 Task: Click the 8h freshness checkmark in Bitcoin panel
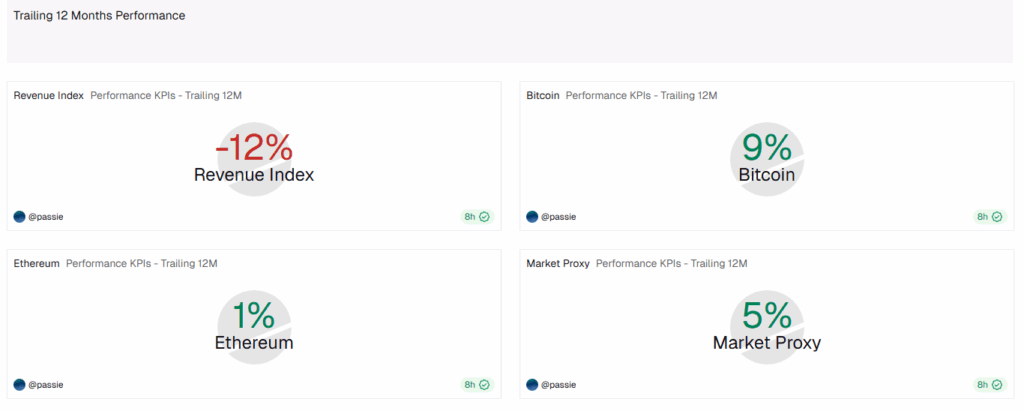coord(997,216)
